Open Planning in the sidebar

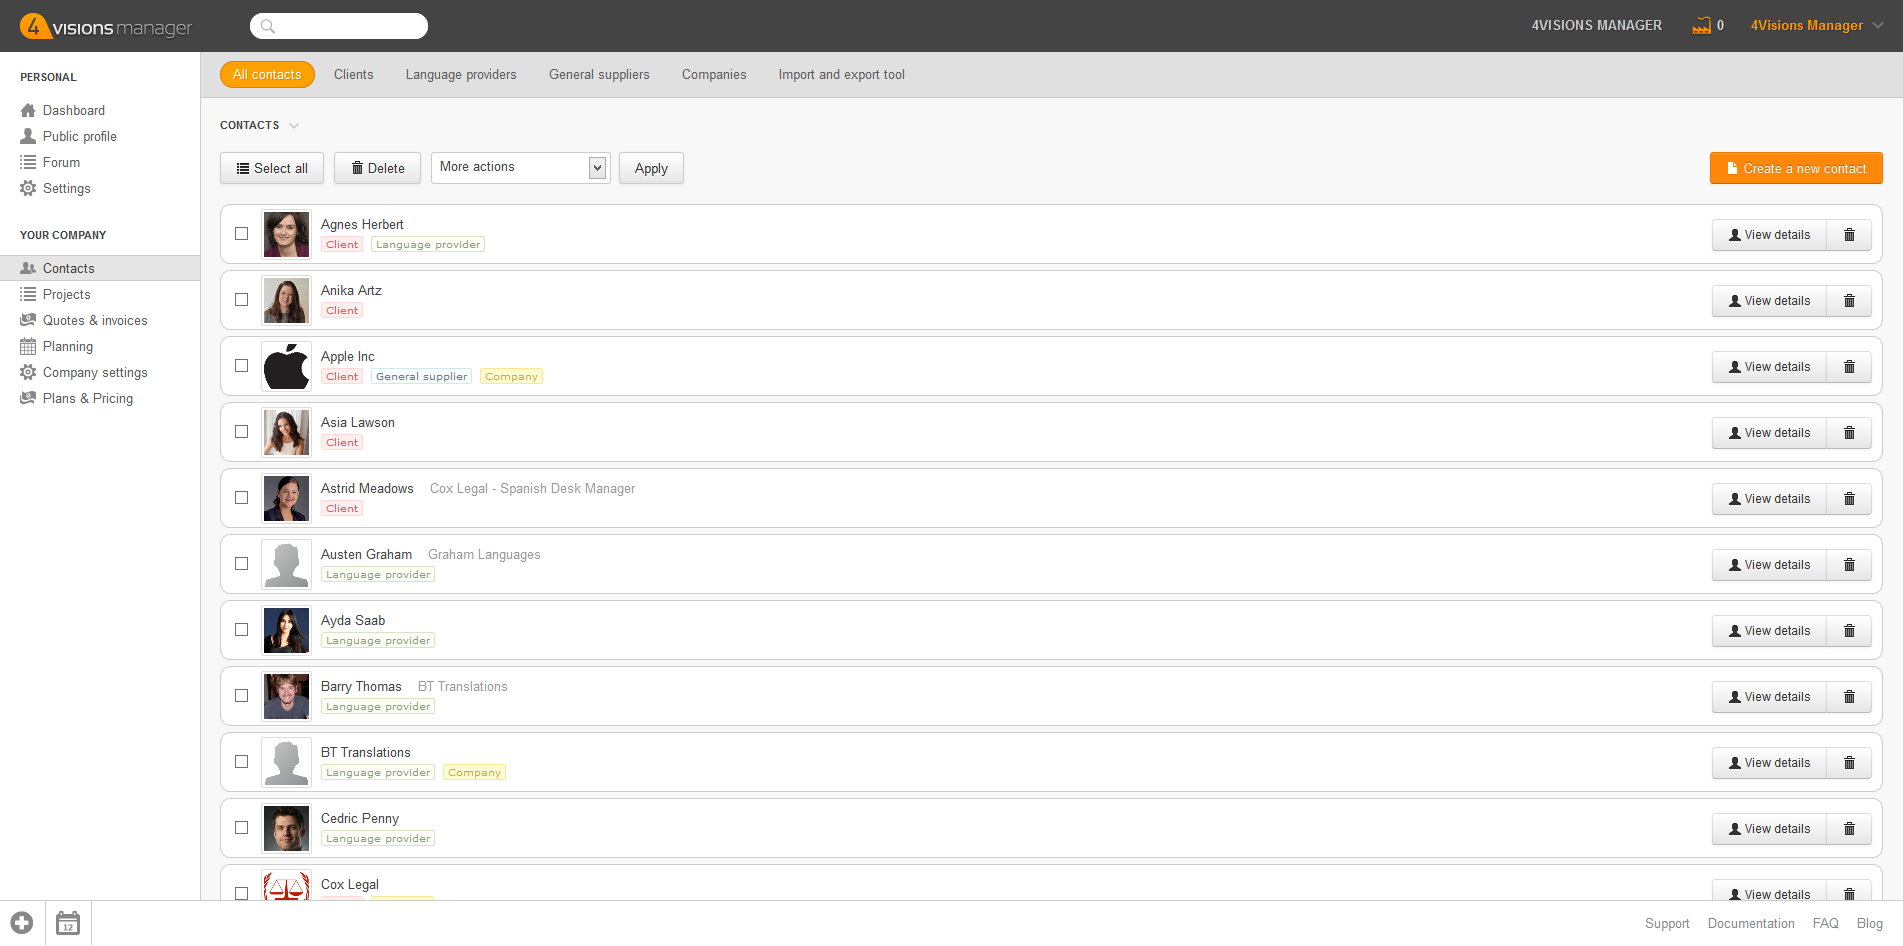tap(67, 347)
